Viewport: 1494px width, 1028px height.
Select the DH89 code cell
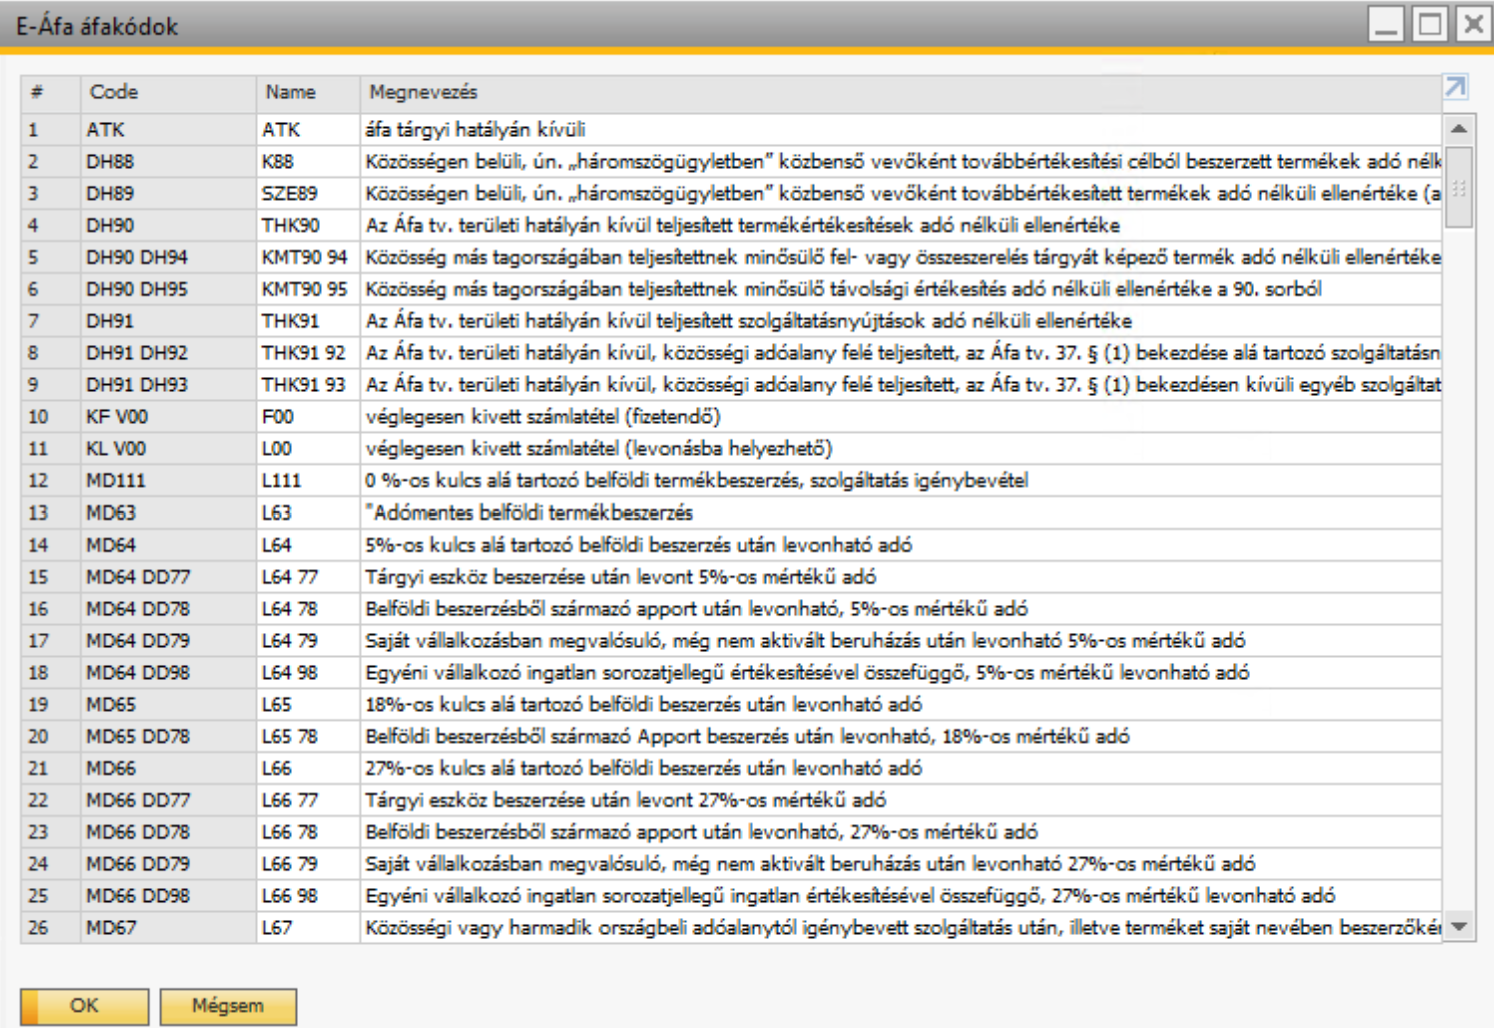168,194
